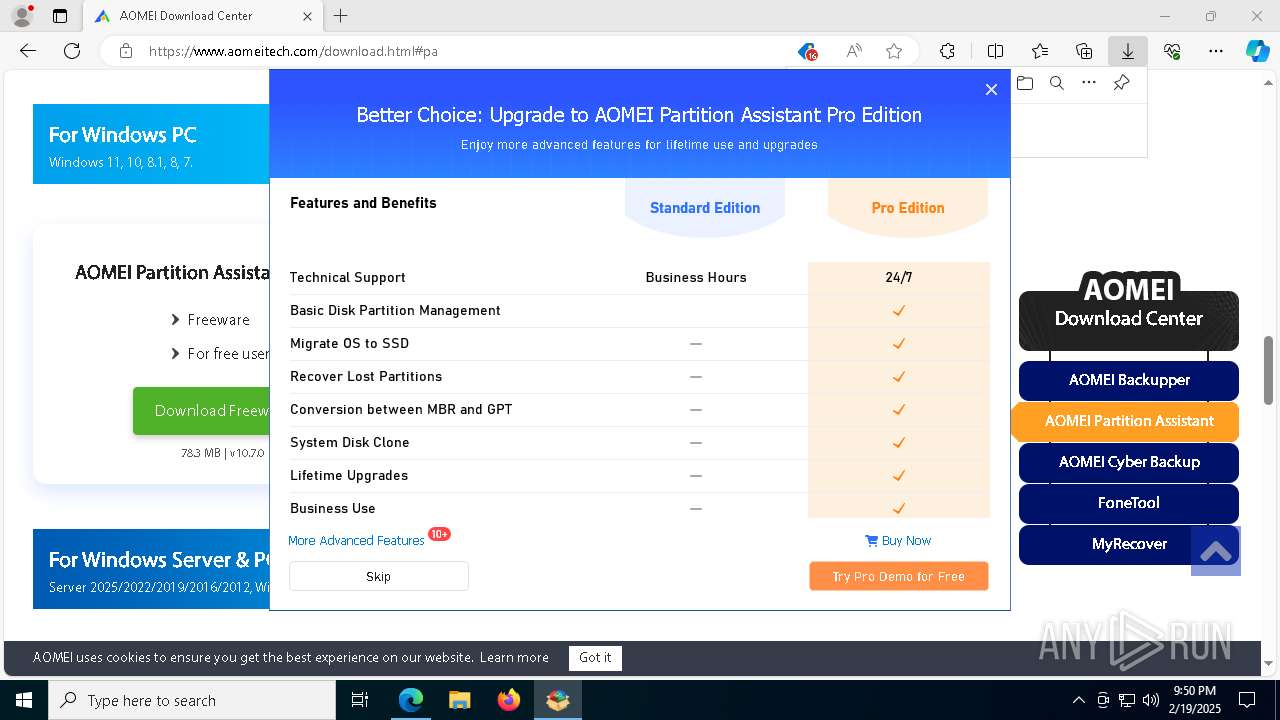Open the Buy Now link
This screenshot has width=1280, height=720.
tap(898, 540)
